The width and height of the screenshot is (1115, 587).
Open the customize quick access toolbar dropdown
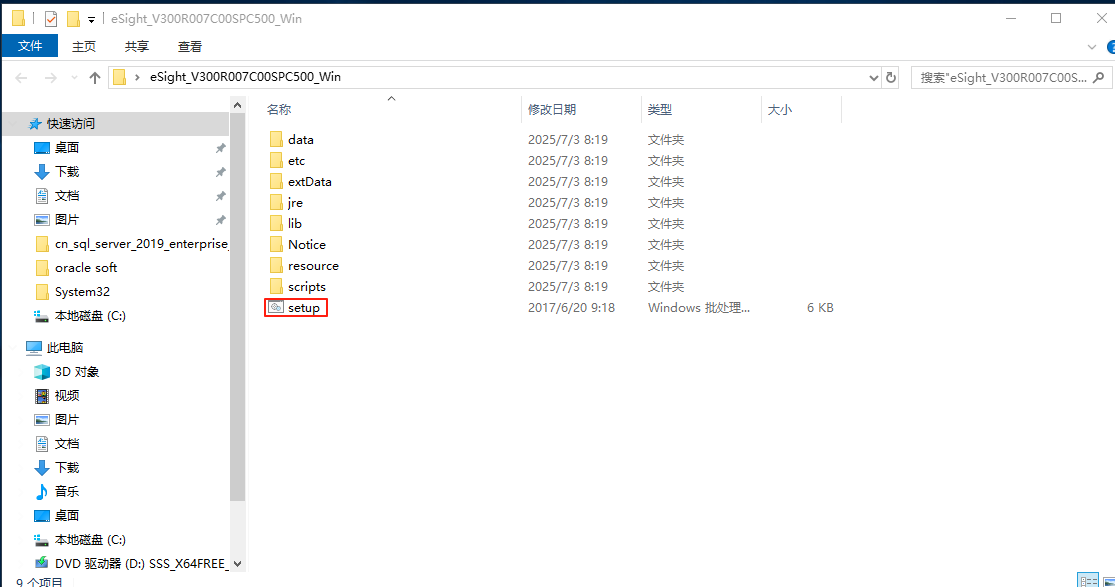click(91, 20)
